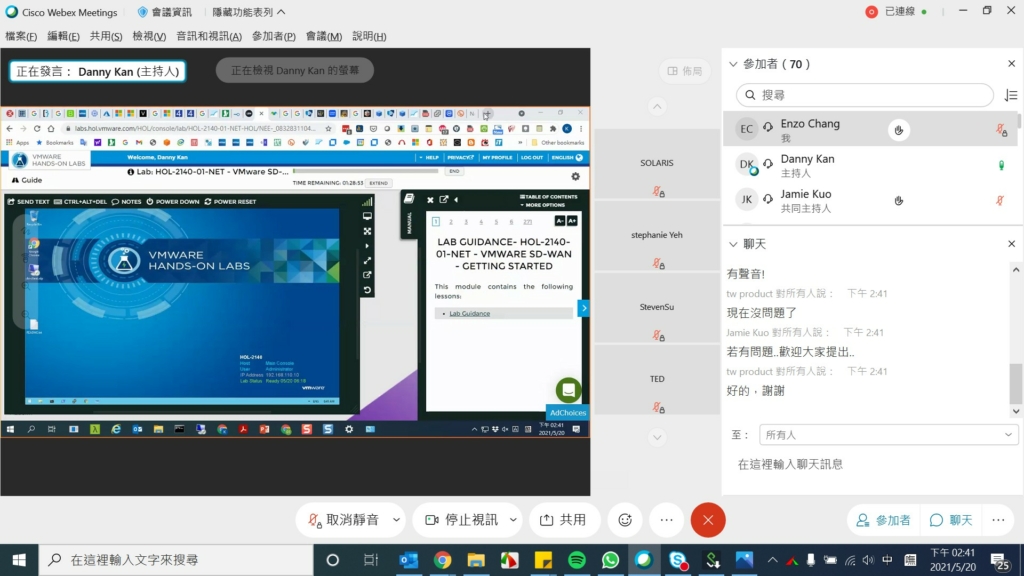Collapse the 聊天 panel chevron

pos(733,244)
